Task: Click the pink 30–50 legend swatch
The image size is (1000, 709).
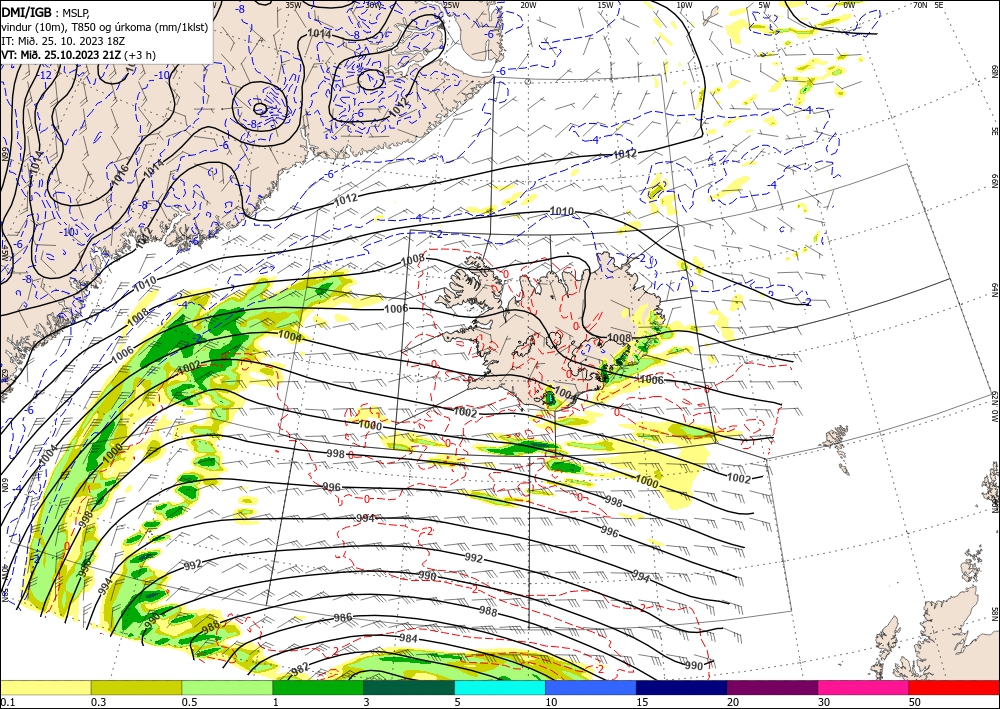Action: point(864,687)
